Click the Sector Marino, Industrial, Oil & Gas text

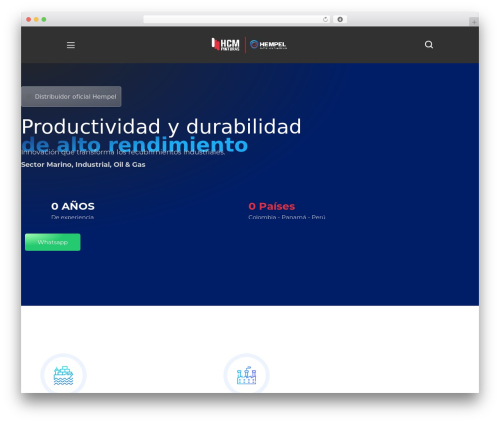click(83, 165)
